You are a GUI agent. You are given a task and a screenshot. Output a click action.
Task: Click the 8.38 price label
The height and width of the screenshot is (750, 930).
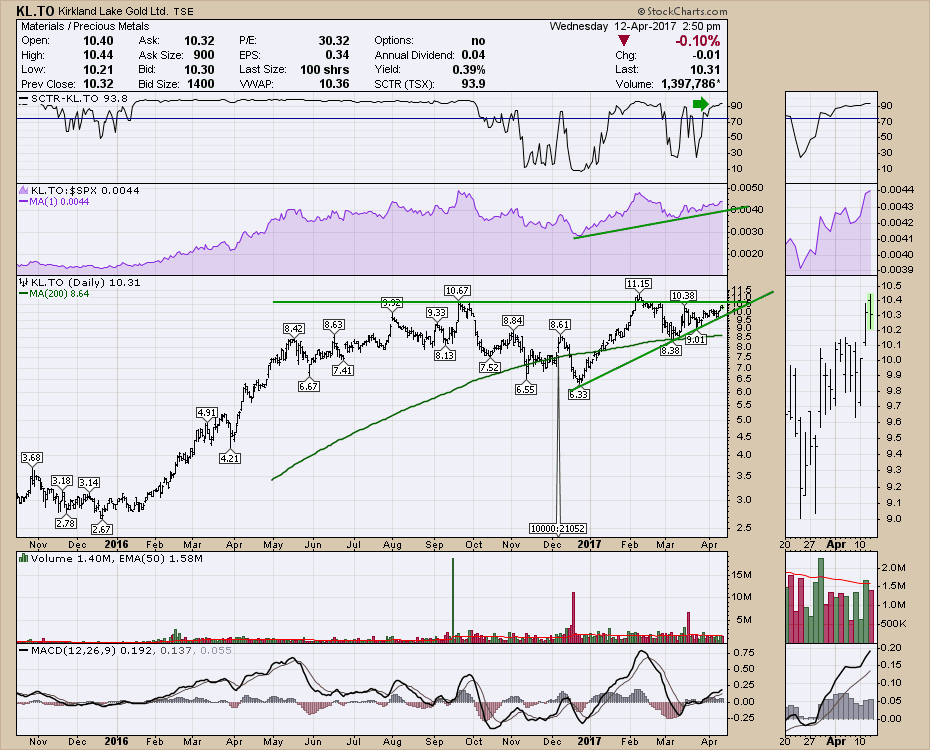coord(671,350)
